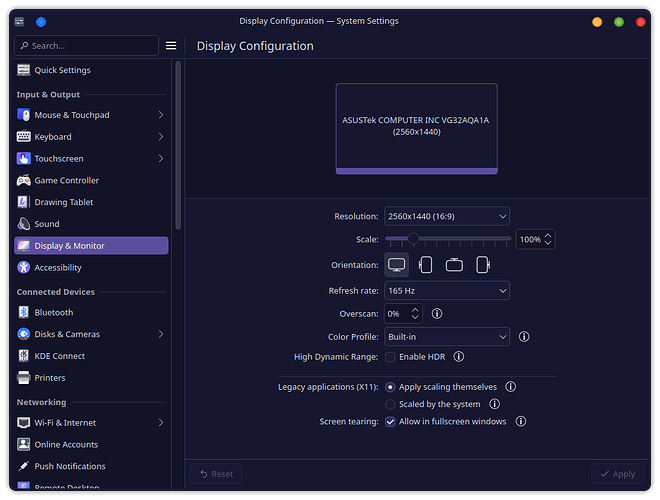Click the window menu icon in title bar
The width and height of the screenshot is (660, 500).
coord(19,22)
